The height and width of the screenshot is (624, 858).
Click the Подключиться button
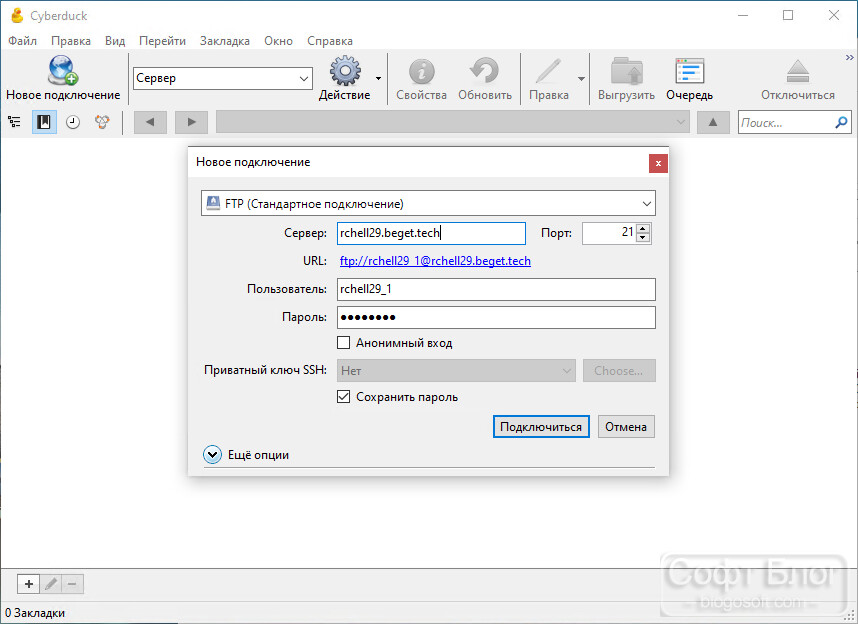[x=541, y=427]
